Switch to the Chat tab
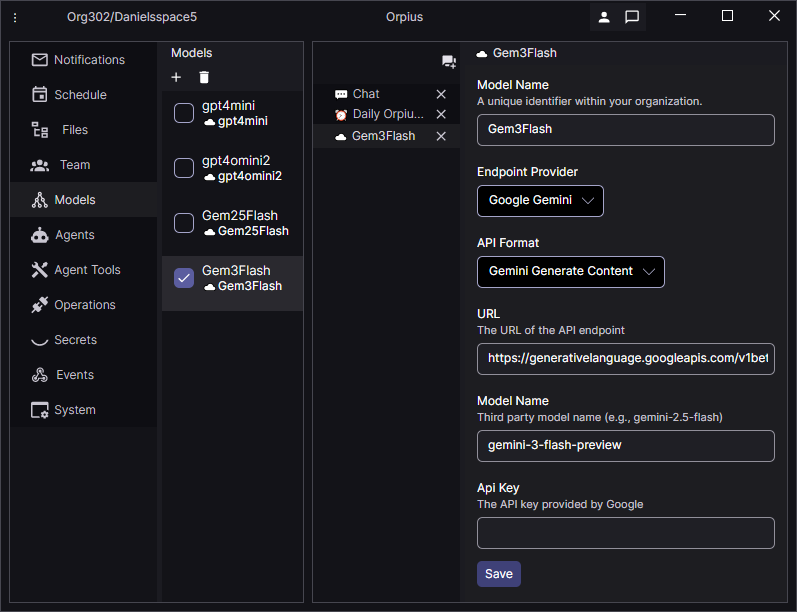 (x=366, y=94)
